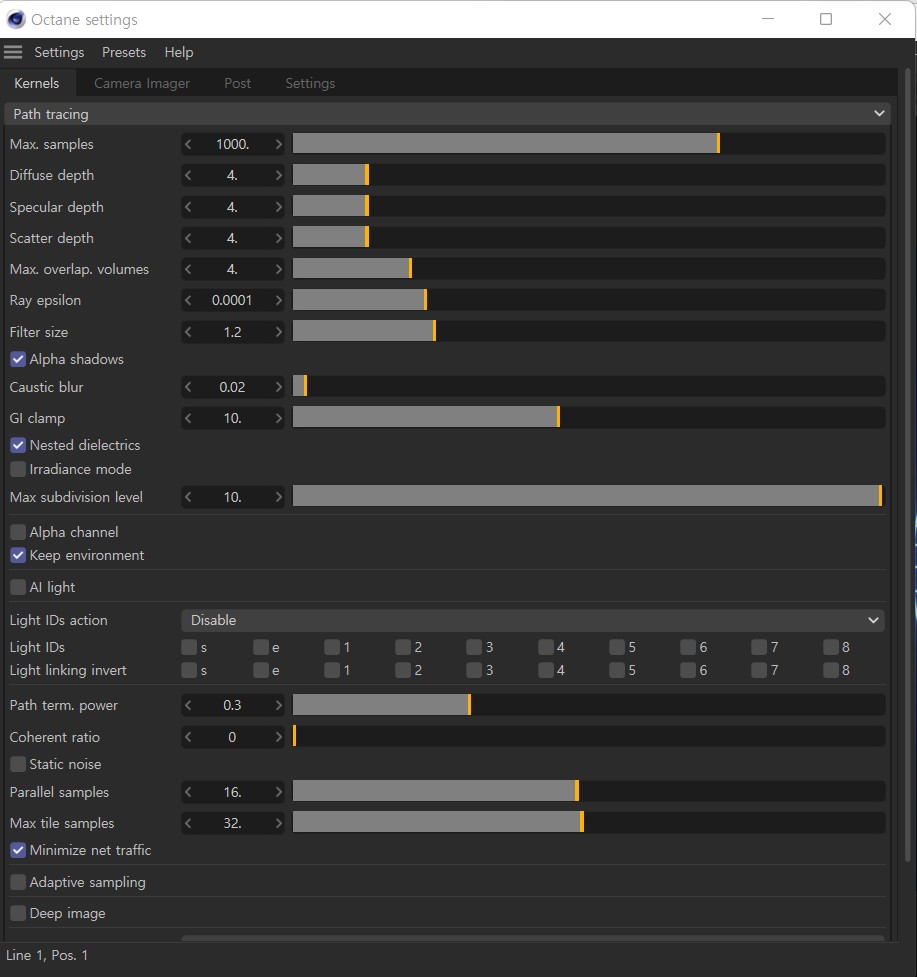Click the Path term. power slider bar
Screen dimensions: 917x977
(x=589, y=705)
